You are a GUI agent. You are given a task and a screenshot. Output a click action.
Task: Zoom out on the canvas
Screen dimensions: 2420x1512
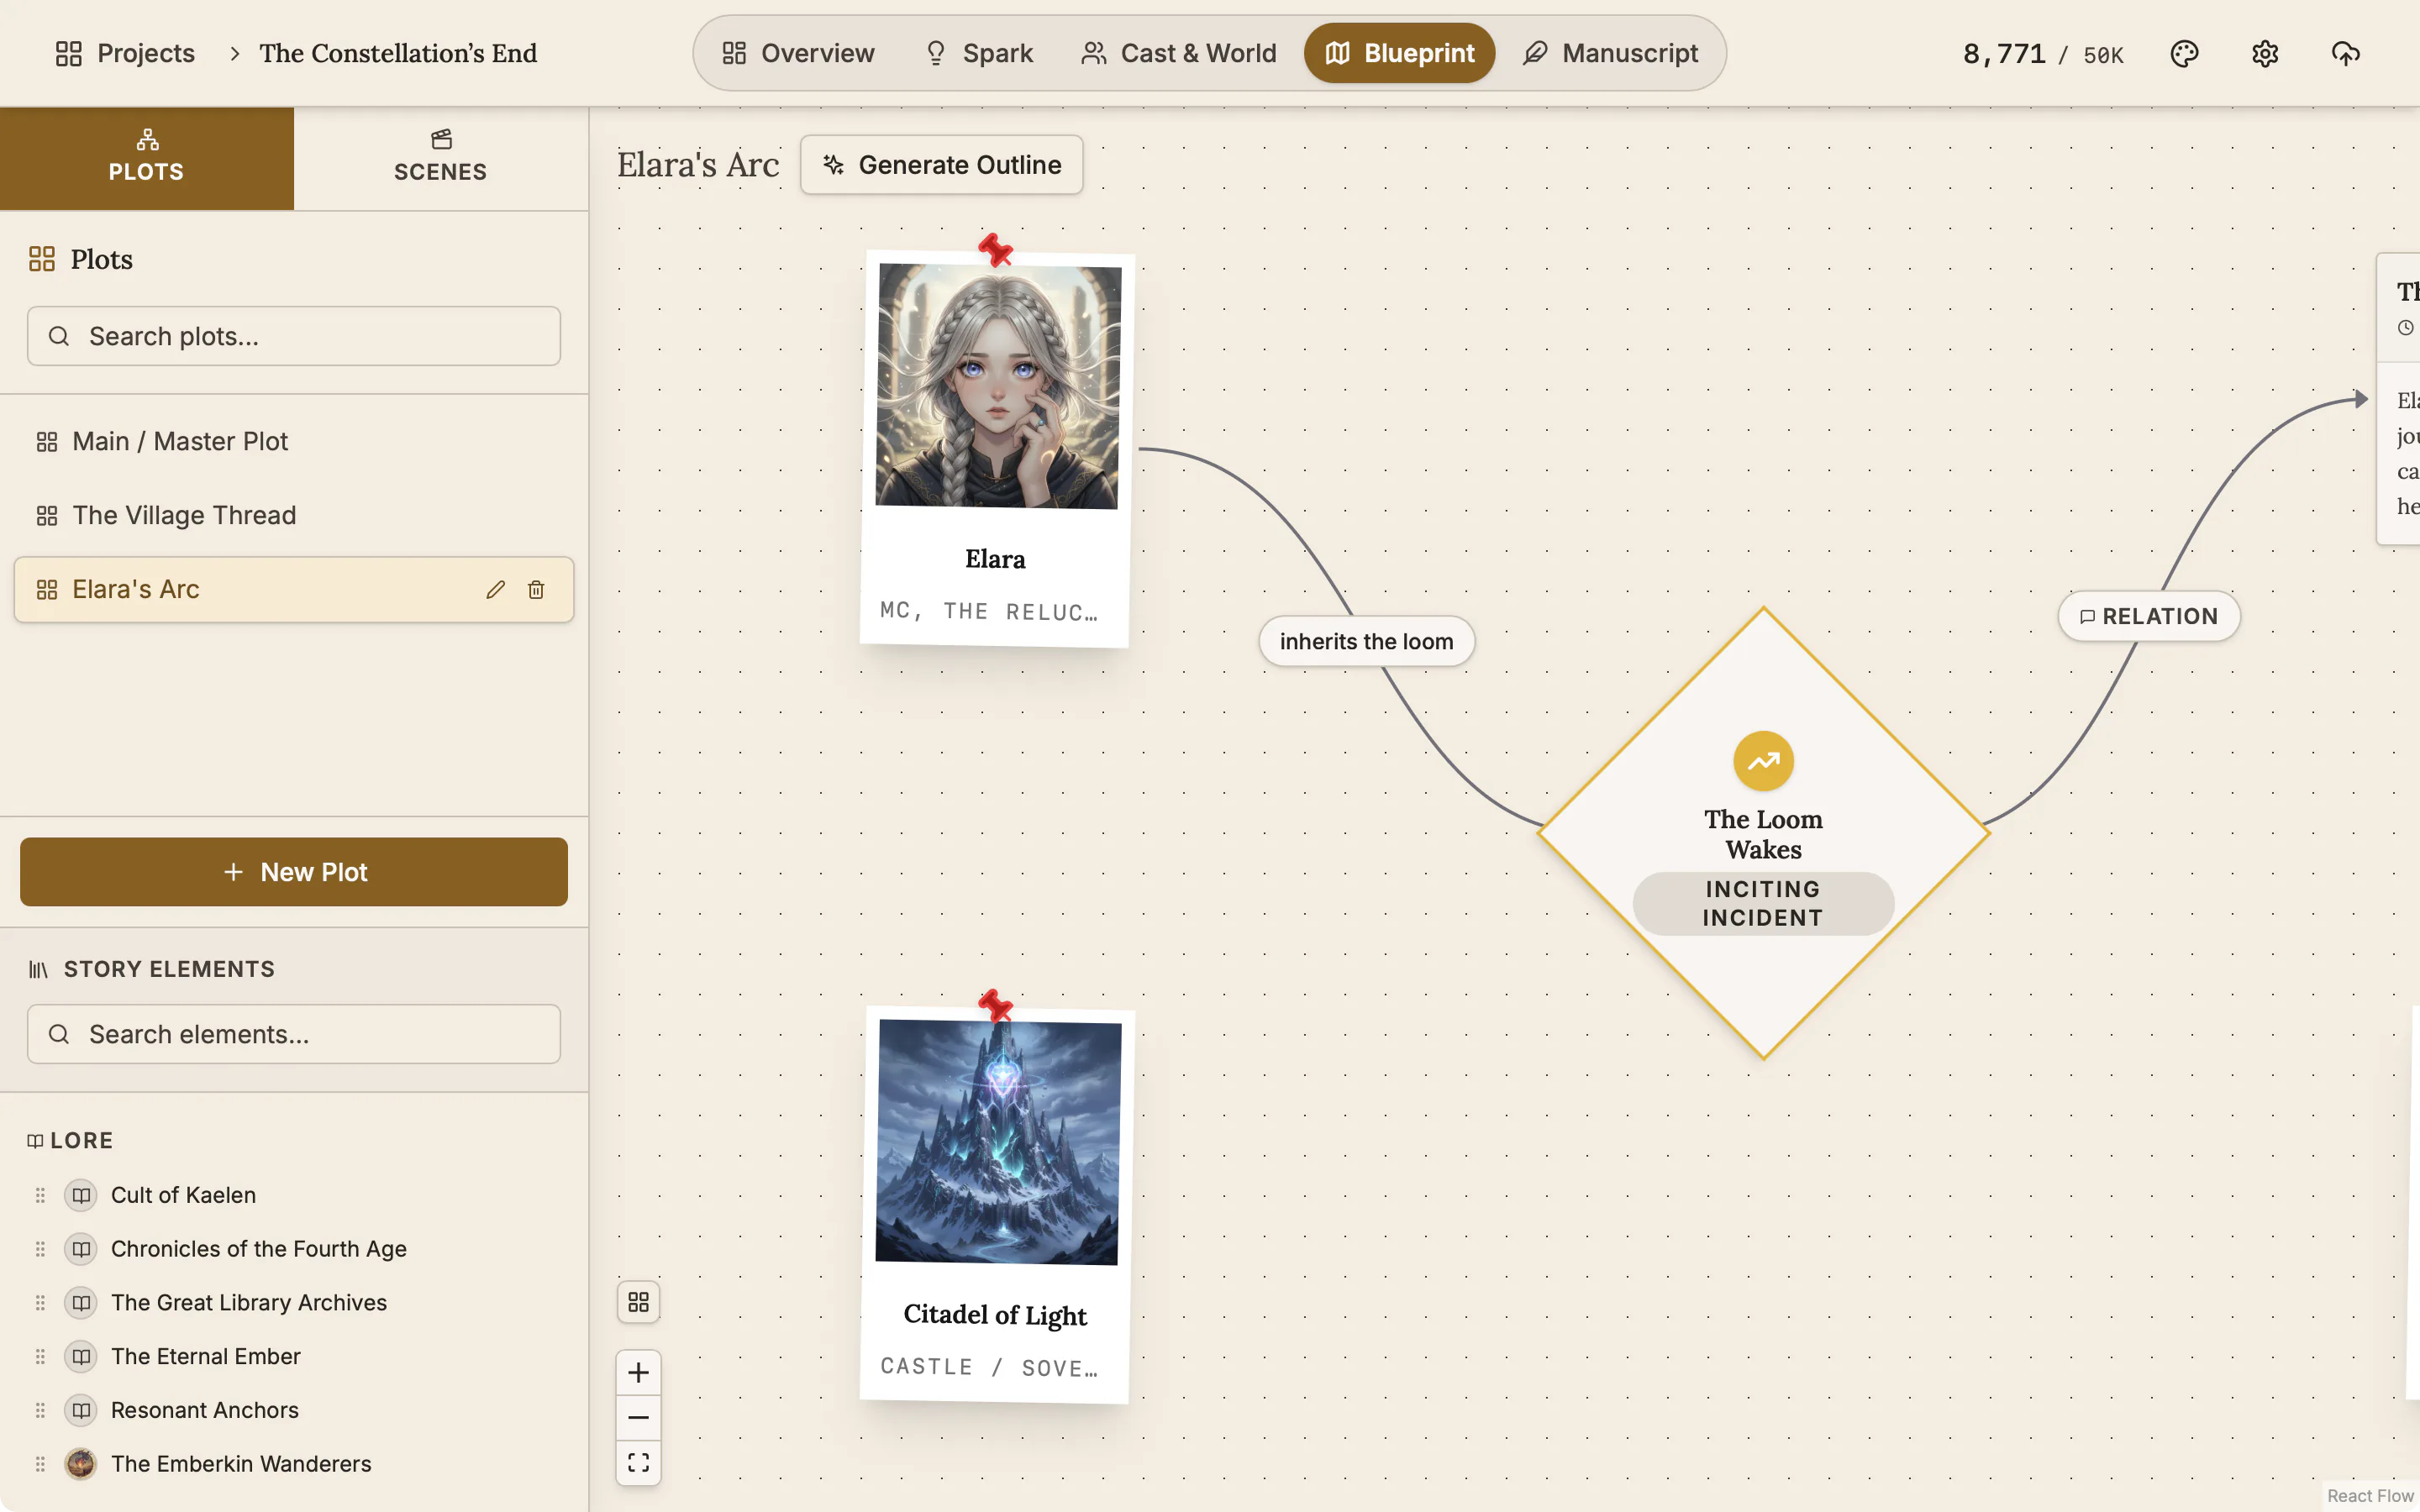638,1418
